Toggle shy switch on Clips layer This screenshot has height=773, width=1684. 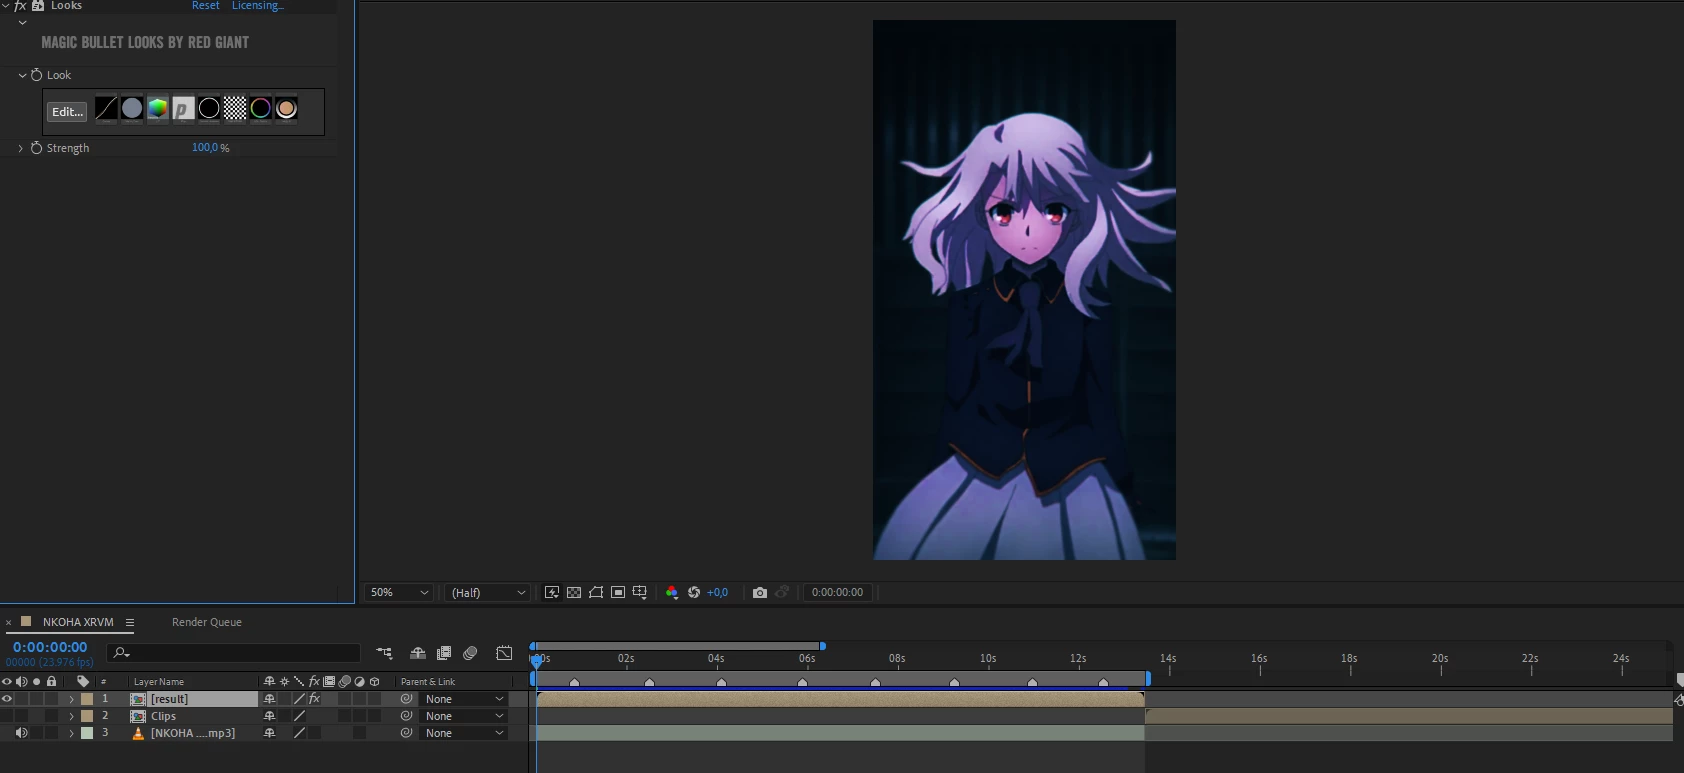[x=269, y=716]
